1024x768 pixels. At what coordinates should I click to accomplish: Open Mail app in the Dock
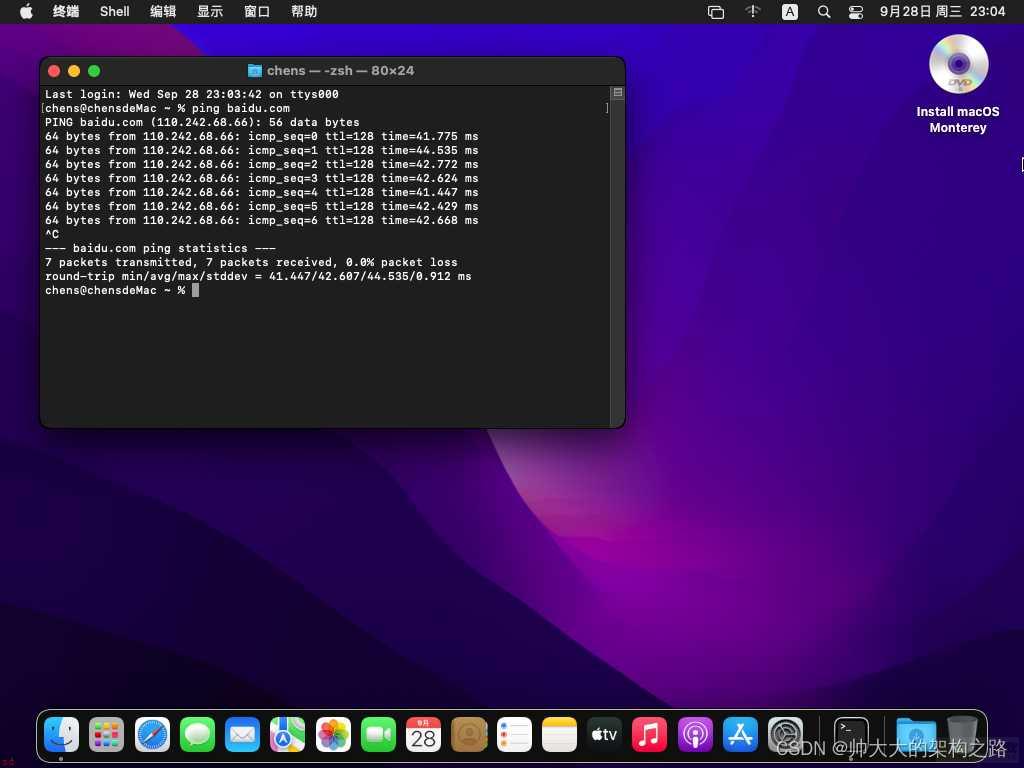point(242,734)
